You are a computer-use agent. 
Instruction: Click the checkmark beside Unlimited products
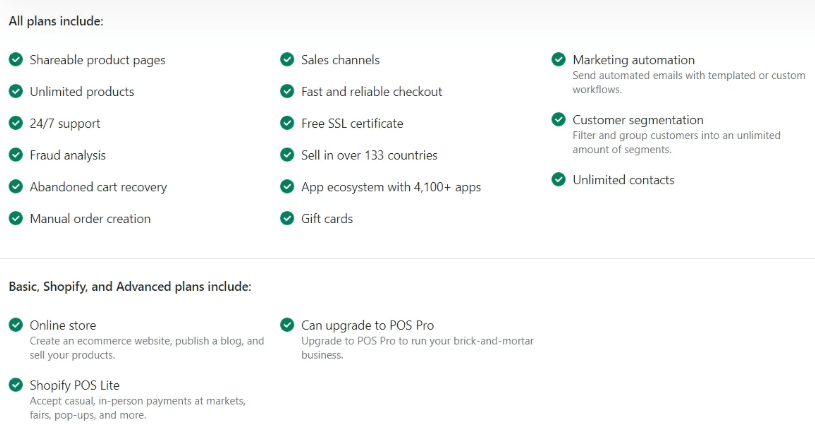[16, 91]
